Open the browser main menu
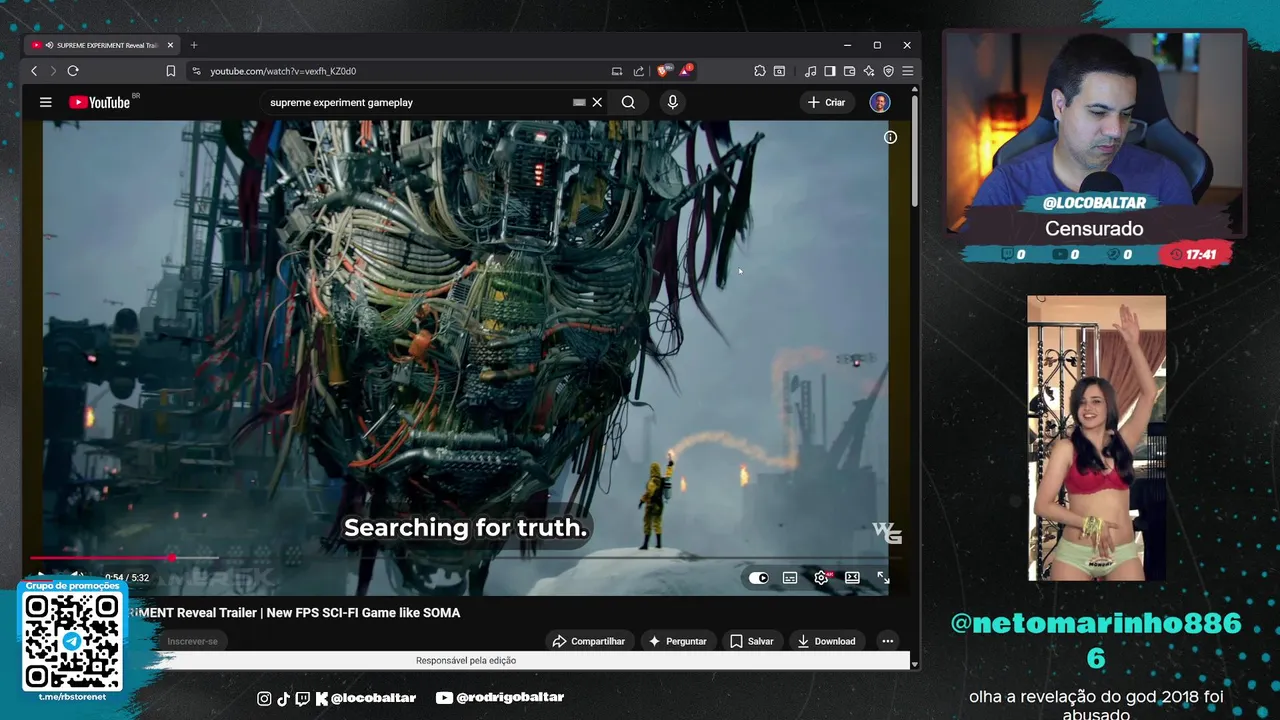1280x720 pixels. point(907,71)
